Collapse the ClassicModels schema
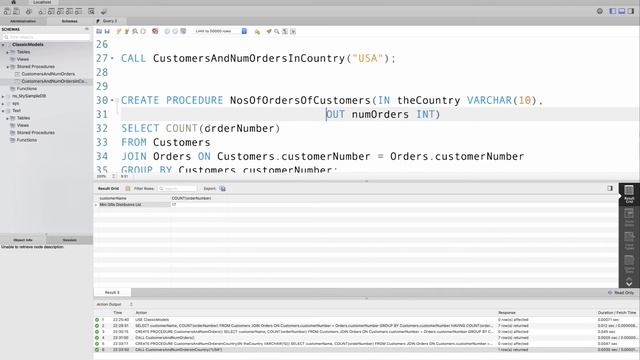Image resolution: width=640 pixels, height=360 pixels. 3,45
